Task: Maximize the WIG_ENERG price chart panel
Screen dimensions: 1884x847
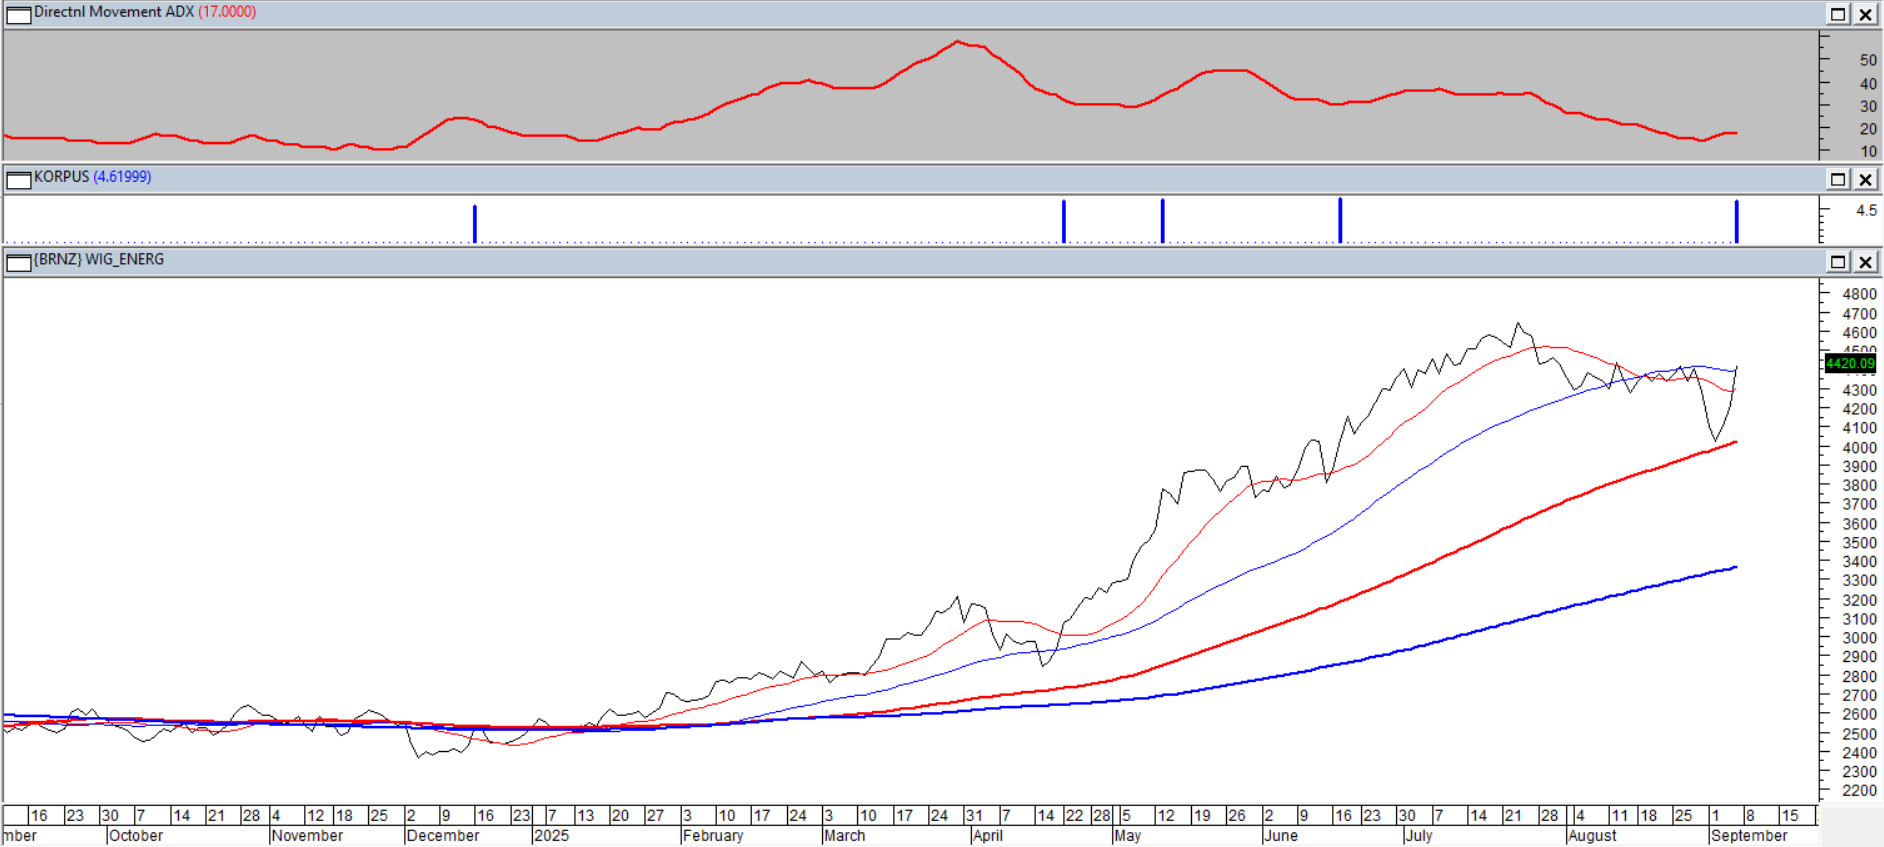Action: tap(1838, 262)
